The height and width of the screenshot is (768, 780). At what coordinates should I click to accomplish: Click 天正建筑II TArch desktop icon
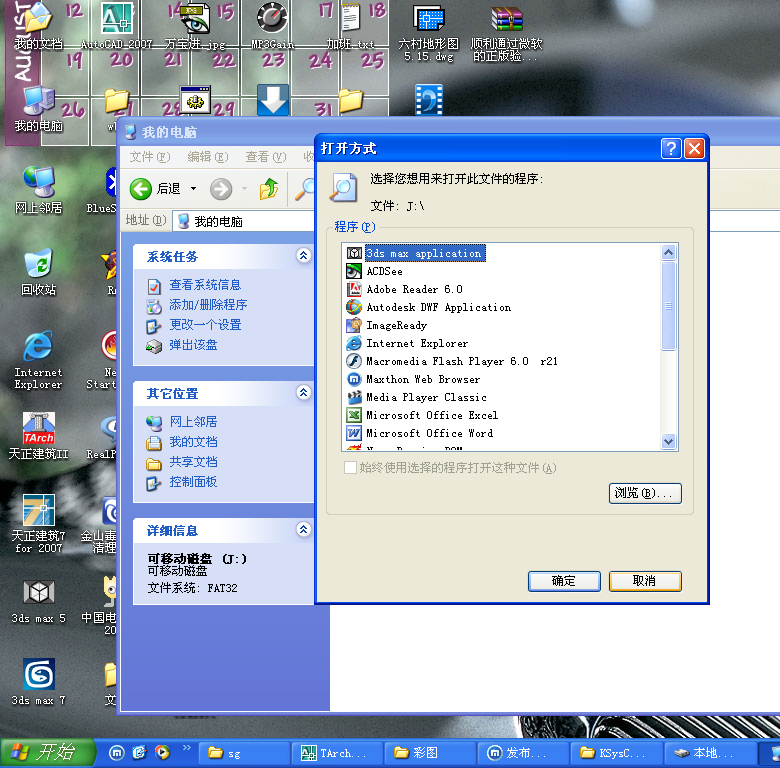tap(38, 435)
